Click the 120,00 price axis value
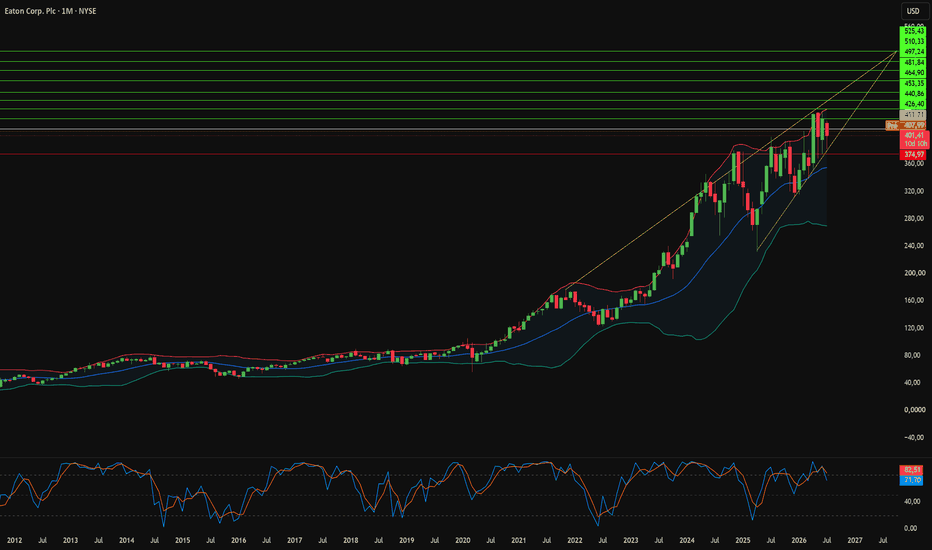The height and width of the screenshot is (550, 932). click(914, 328)
